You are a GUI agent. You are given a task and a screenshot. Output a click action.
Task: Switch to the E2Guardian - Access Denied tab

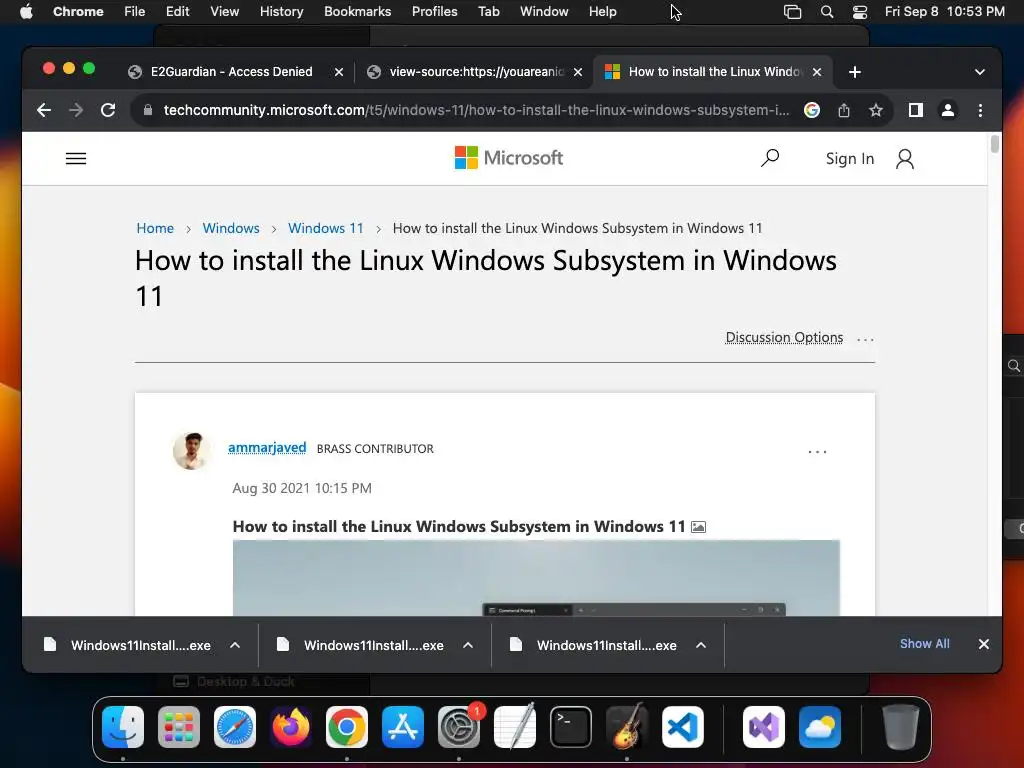(x=231, y=72)
